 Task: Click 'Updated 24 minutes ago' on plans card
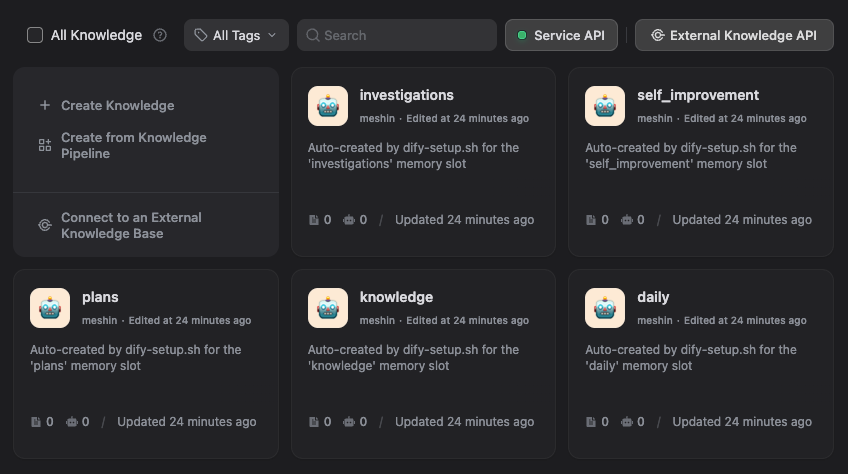[x=187, y=422]
